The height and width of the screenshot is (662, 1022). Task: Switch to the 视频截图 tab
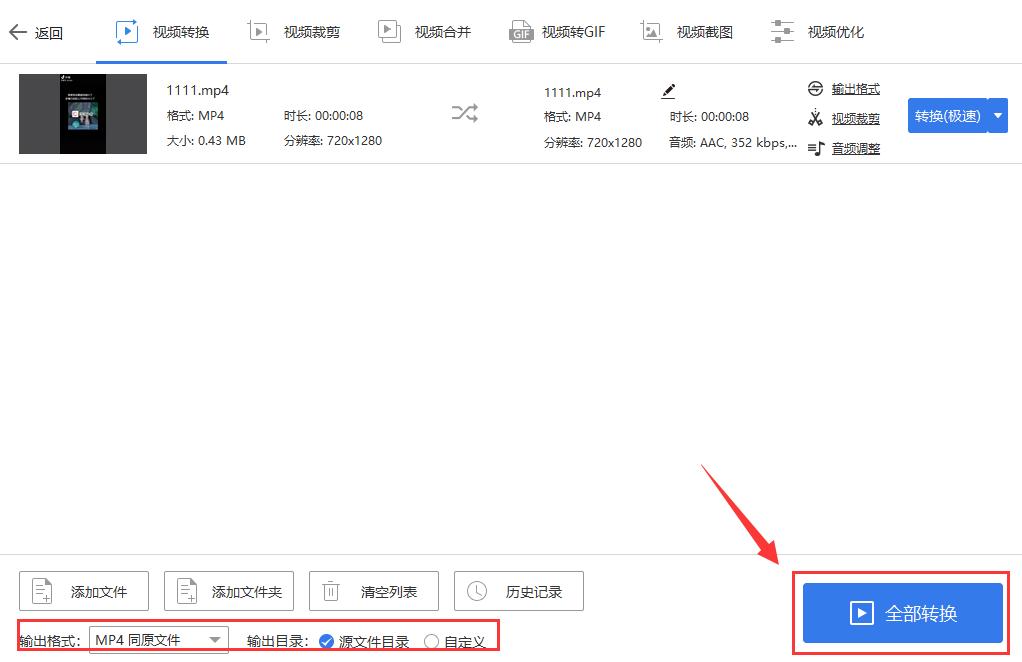click(x=688, y=31)
